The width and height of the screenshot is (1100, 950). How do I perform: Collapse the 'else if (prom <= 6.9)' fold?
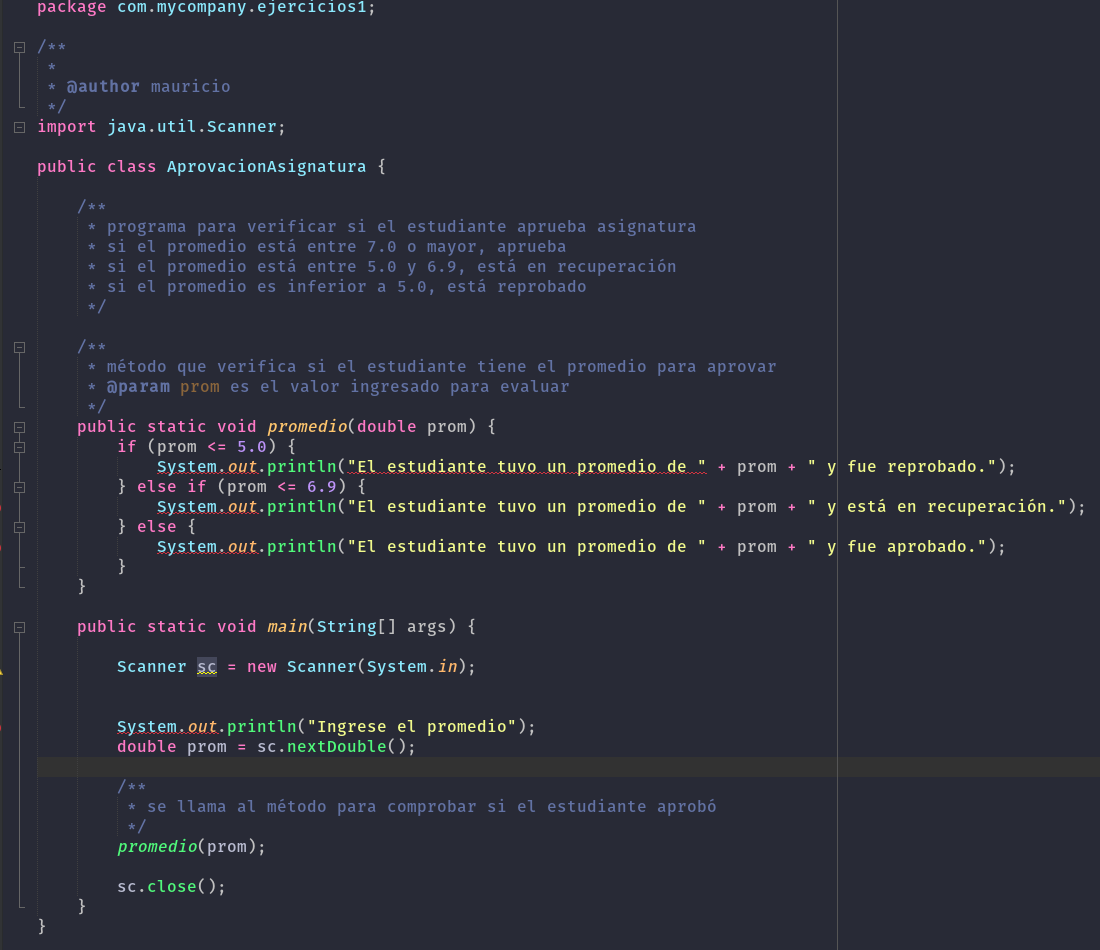[x=20, y=487]
